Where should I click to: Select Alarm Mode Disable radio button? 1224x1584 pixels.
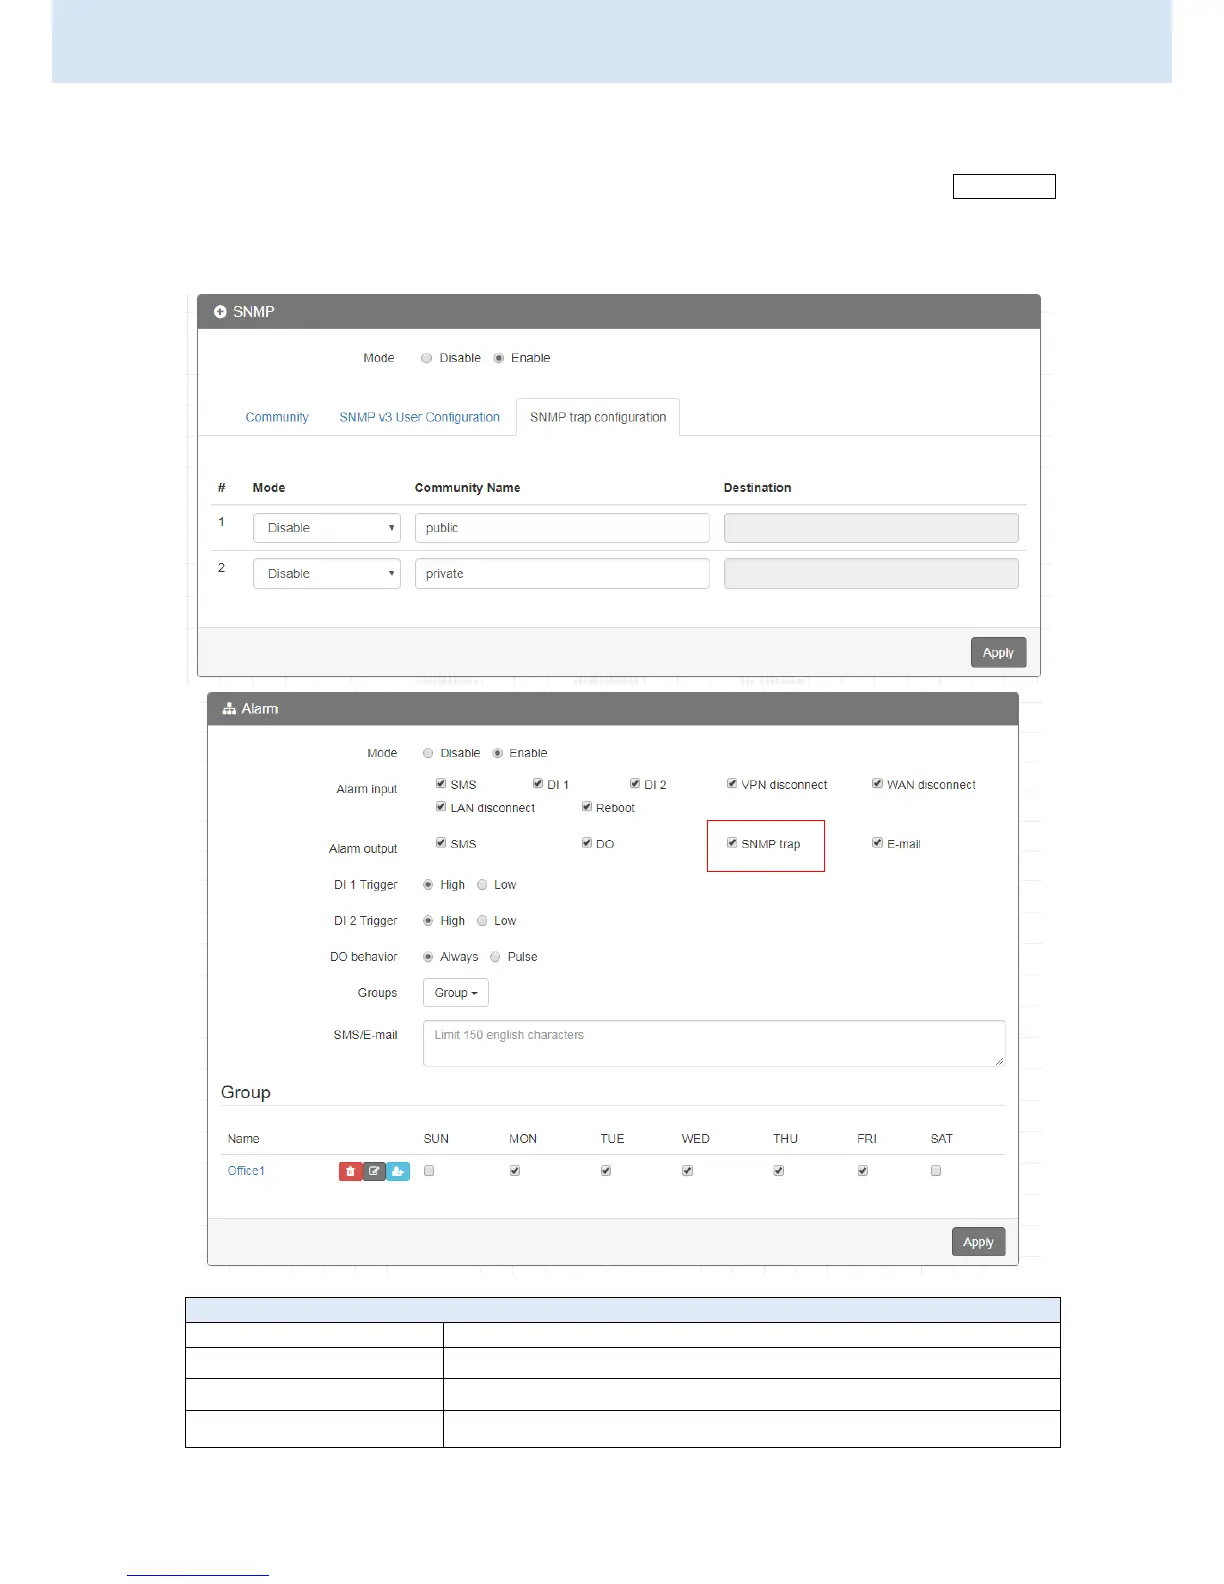428,753
